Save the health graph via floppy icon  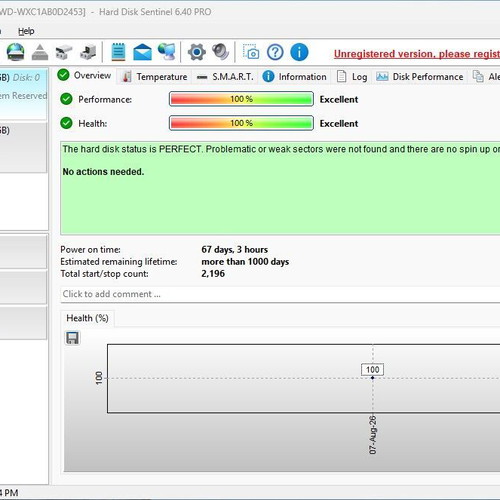(72, 338)
